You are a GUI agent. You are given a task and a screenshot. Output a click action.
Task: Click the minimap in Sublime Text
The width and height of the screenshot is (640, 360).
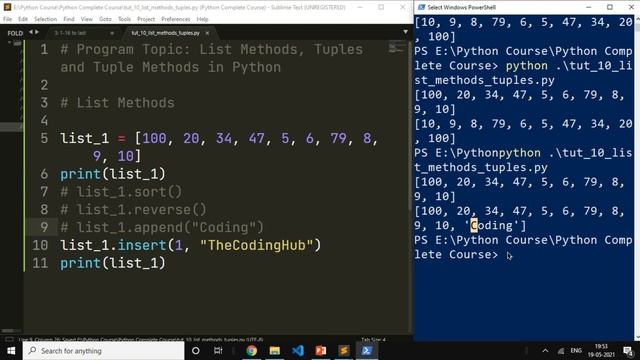tap(396, 48)
